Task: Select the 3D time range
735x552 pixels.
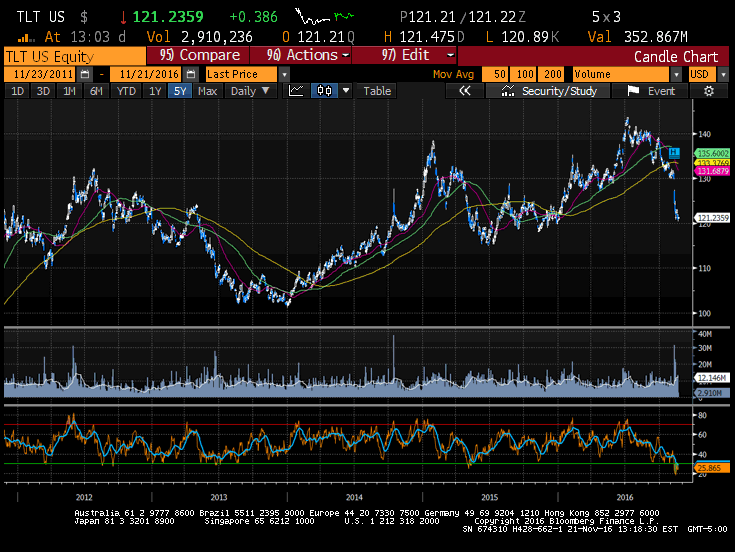Action: click(43, 91)
